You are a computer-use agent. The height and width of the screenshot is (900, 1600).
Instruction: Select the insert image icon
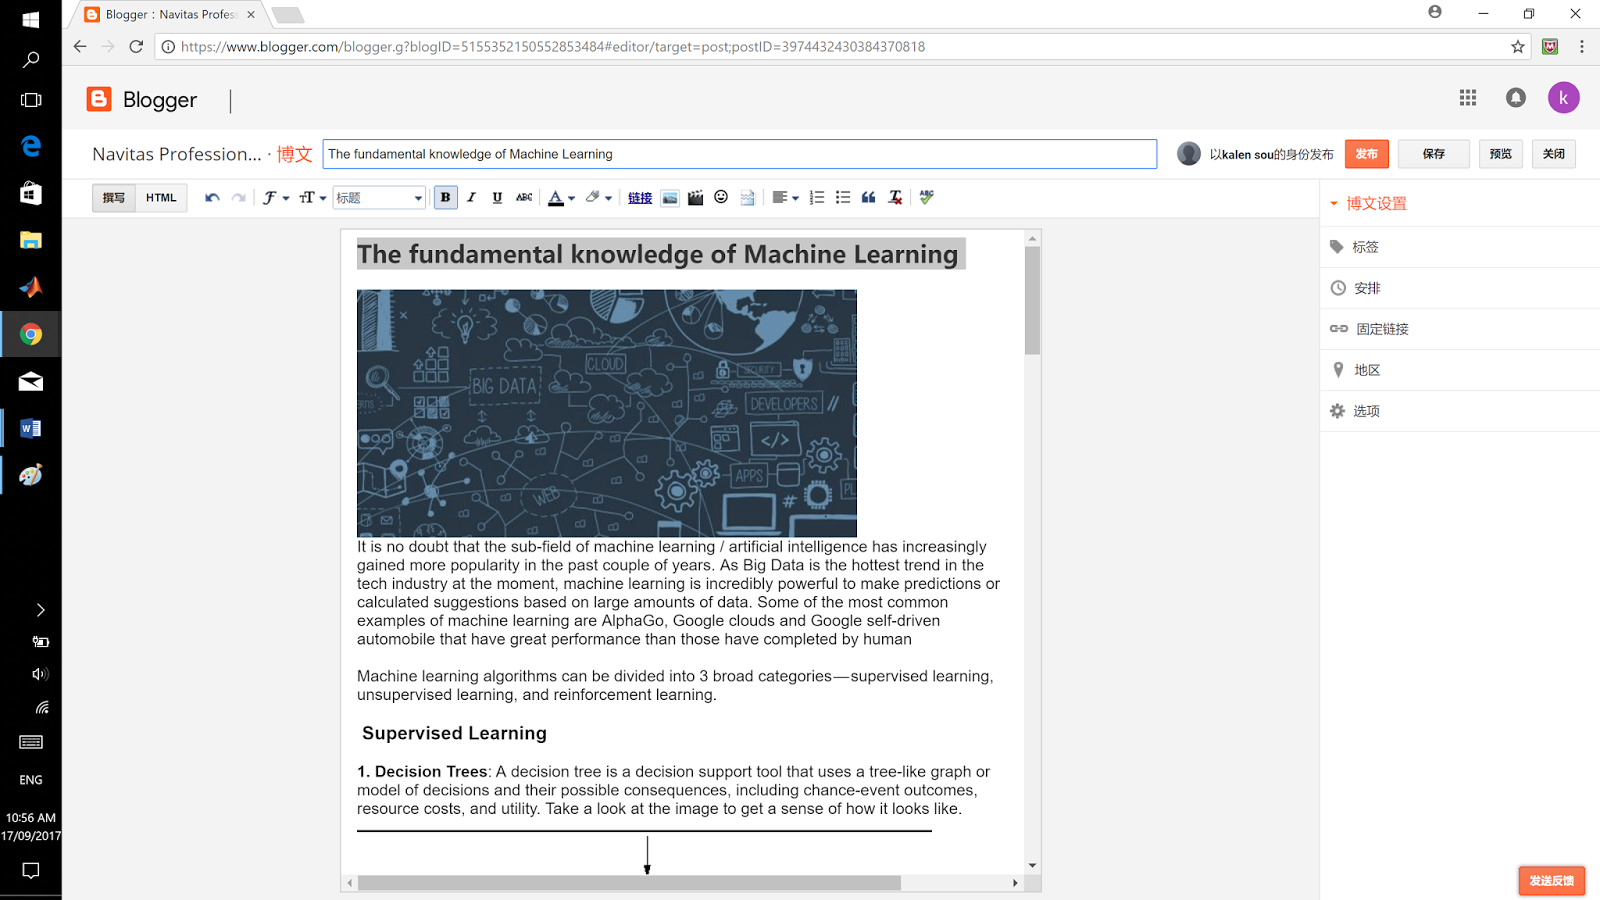pos(668,197)
